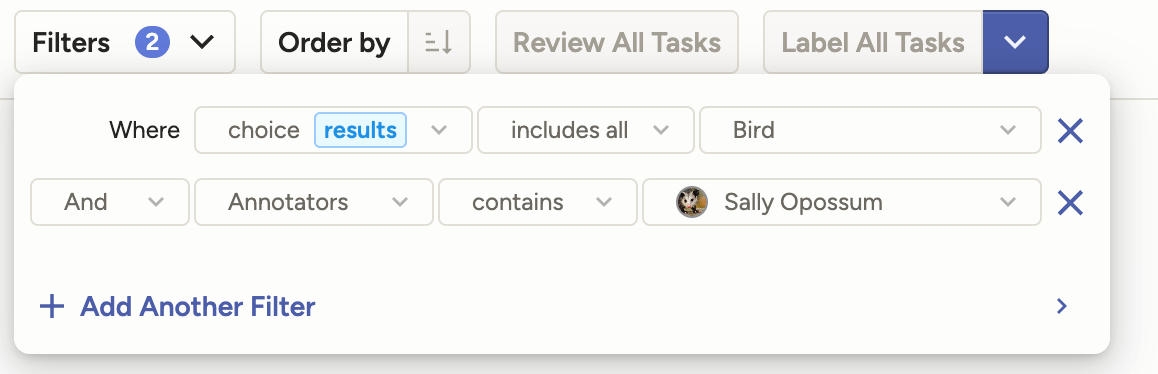Remove the Bird choice filter row
The width and height of the screenshot is (1158, 374).
click(x=1070, y=131)
